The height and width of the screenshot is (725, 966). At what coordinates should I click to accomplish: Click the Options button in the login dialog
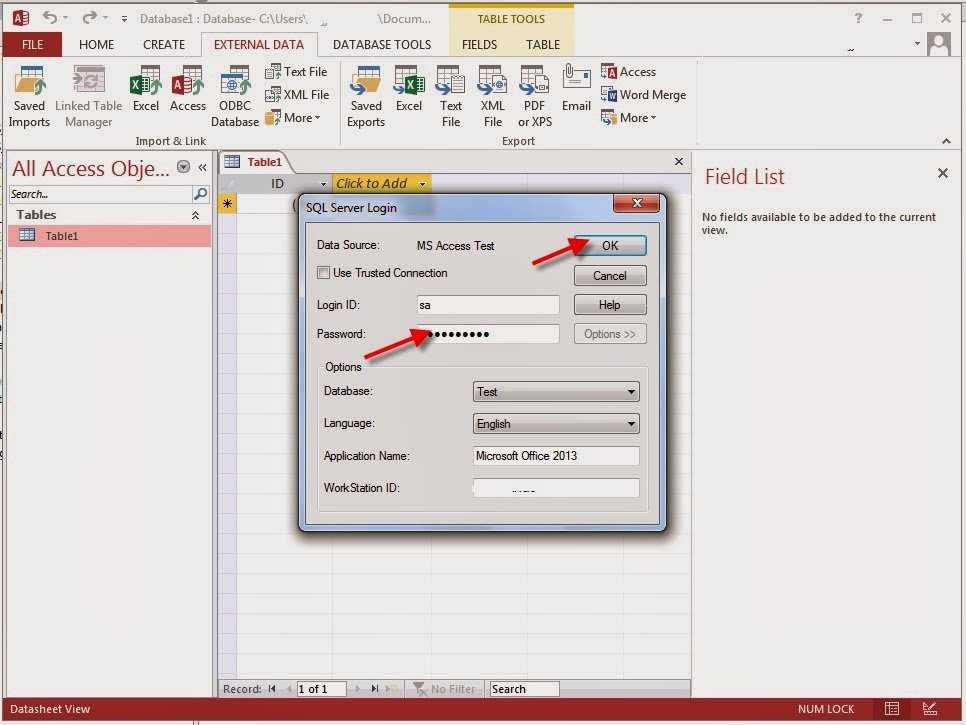coord(610,334)
